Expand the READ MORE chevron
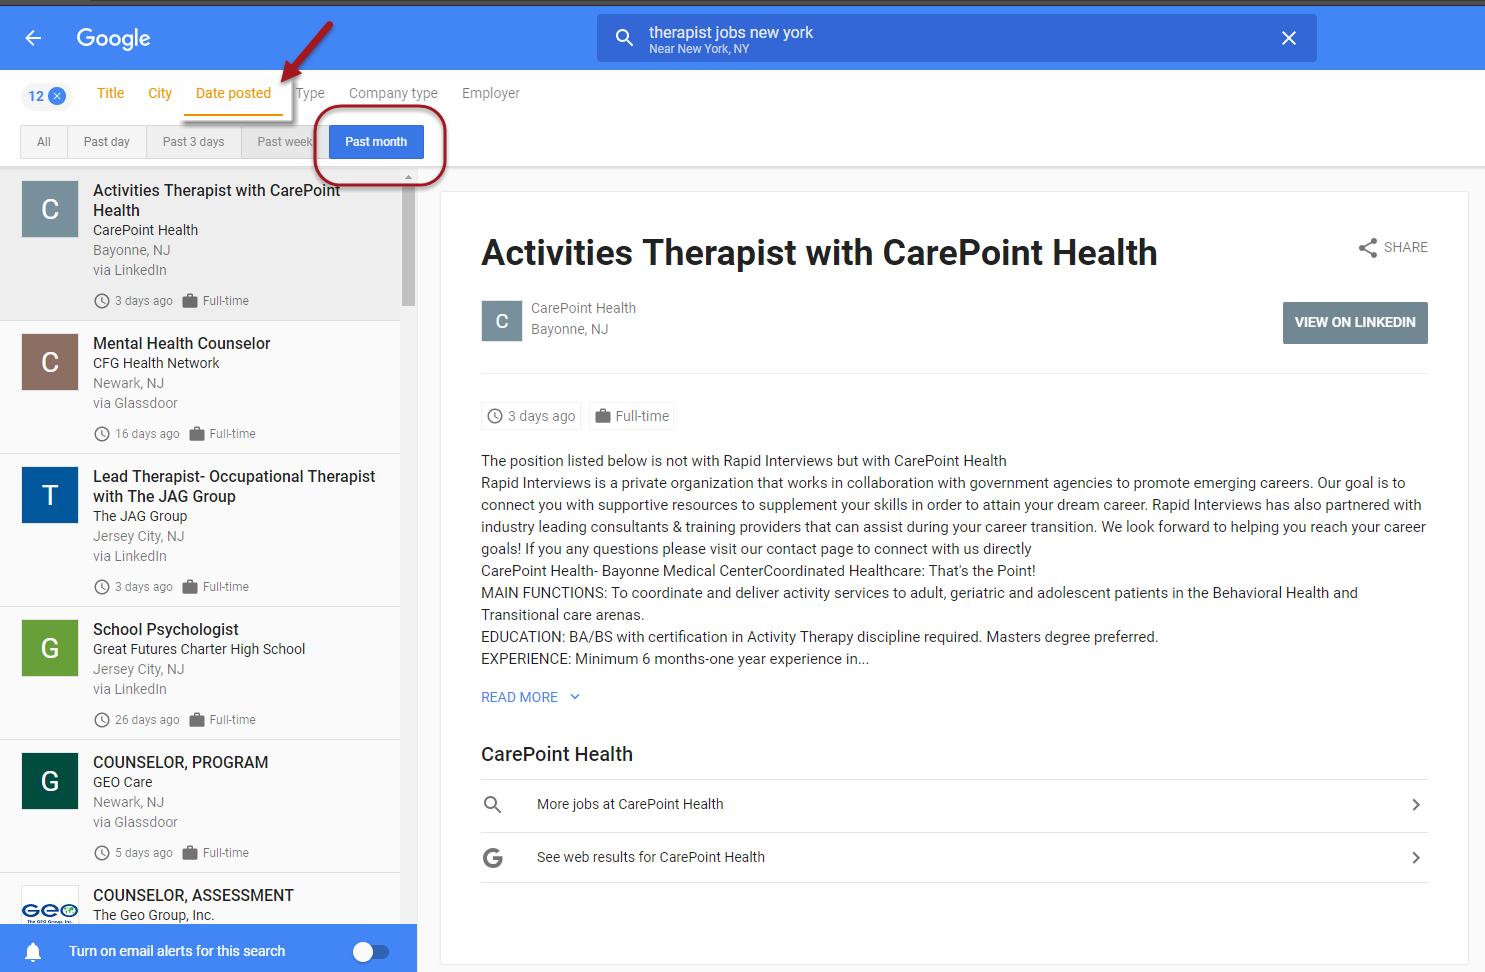Viewport: 1485px width, 972px height. click(575, 697)
